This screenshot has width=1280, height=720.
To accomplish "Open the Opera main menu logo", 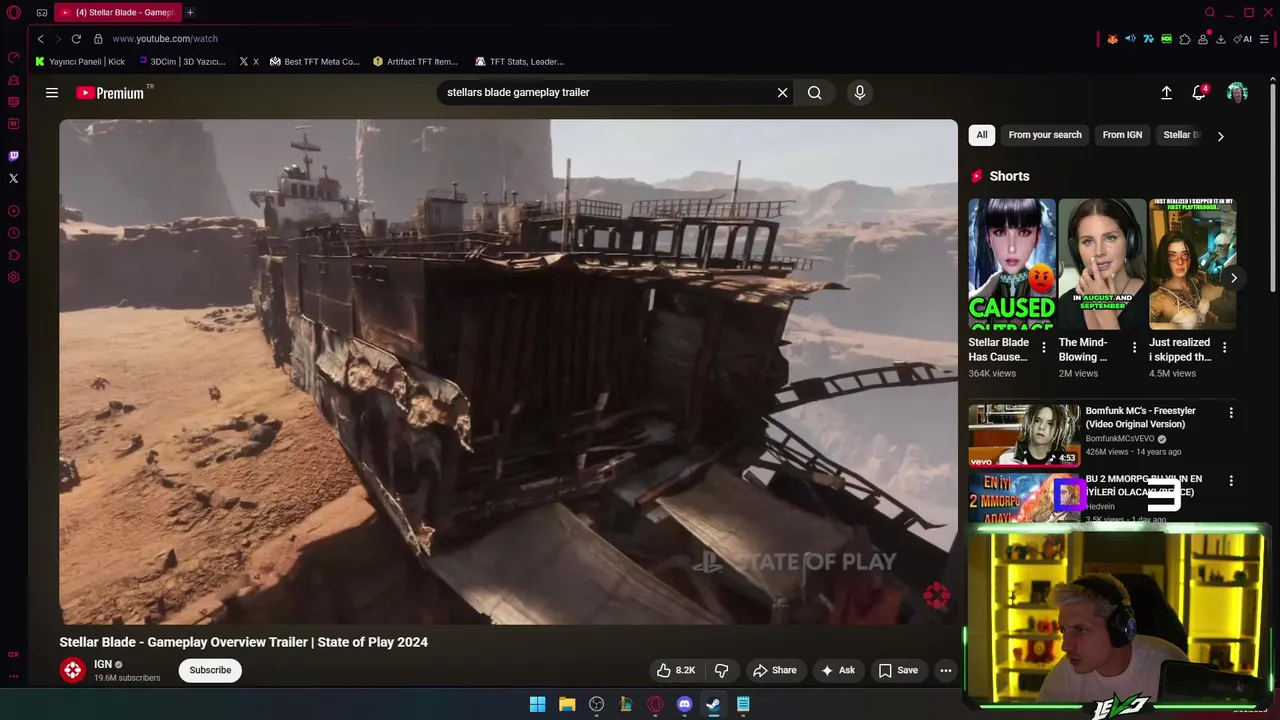I will click(14, 13).
